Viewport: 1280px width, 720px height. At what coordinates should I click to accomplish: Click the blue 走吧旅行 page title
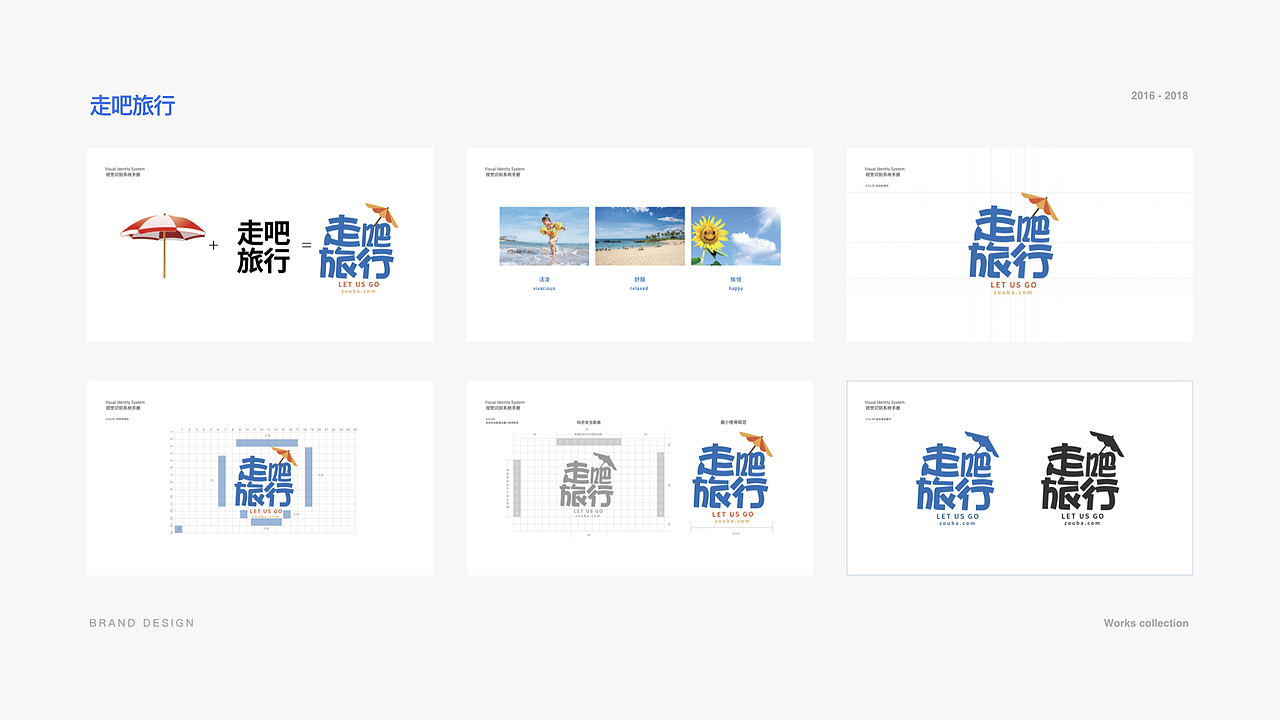132,105
